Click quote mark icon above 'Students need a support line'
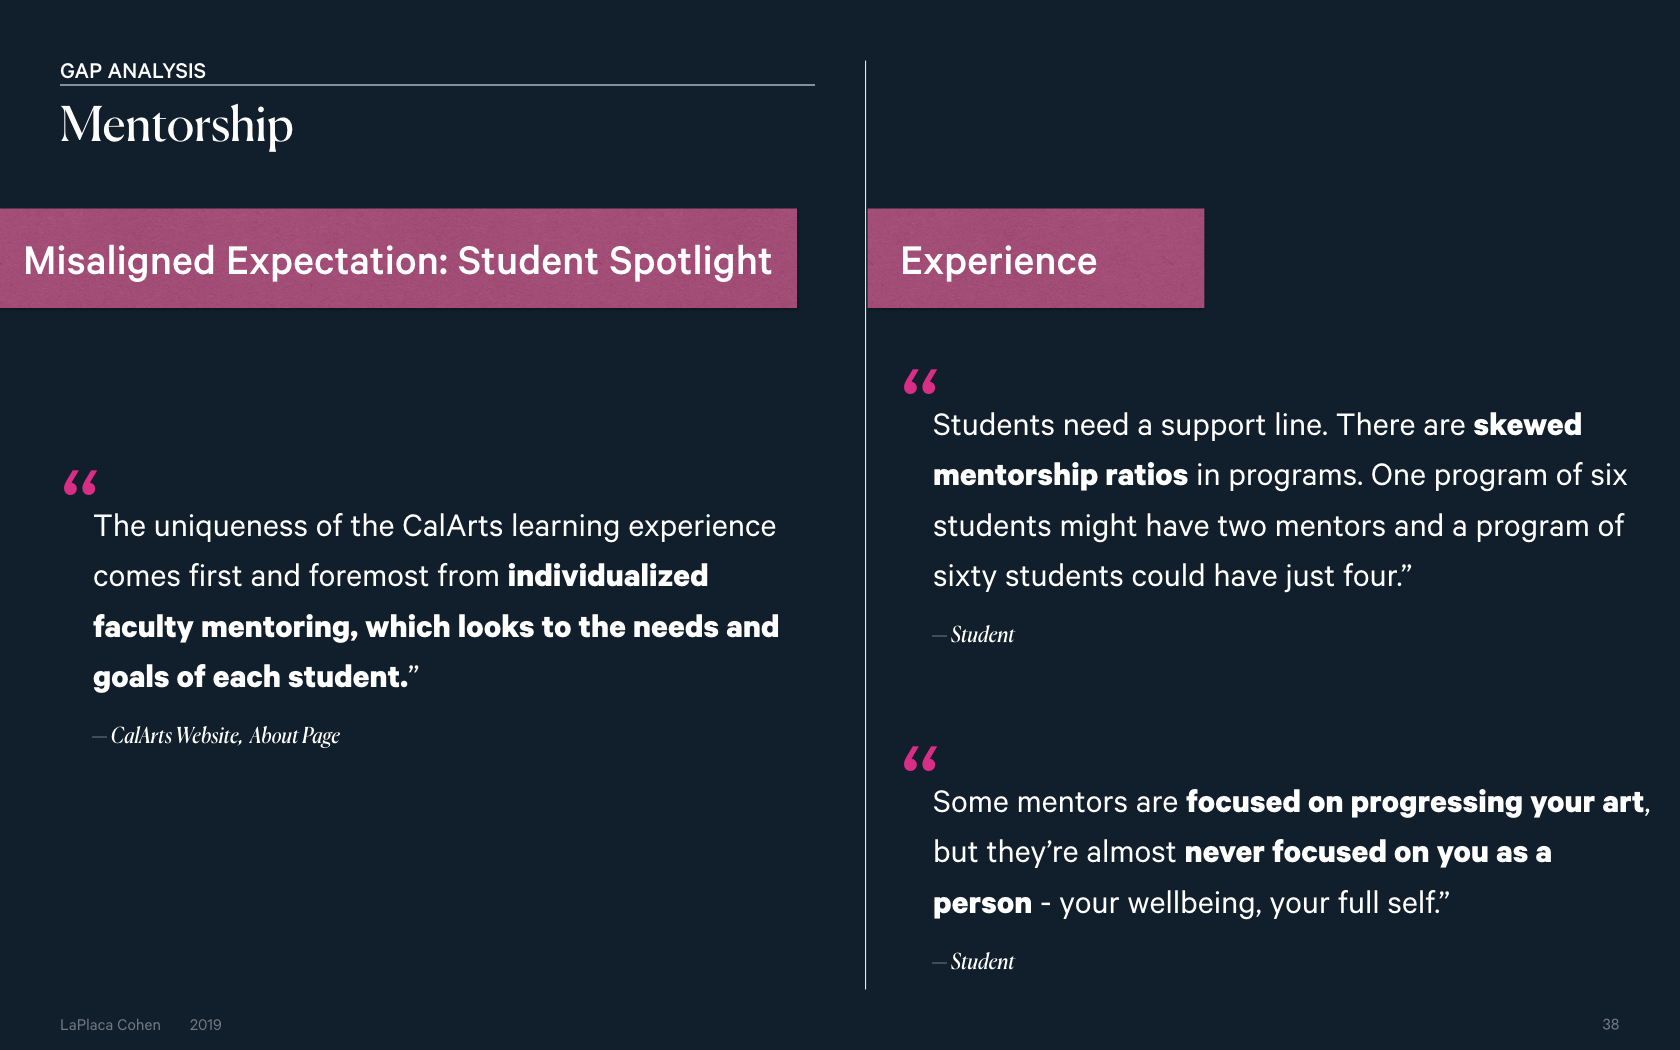 tap(920, 381)
